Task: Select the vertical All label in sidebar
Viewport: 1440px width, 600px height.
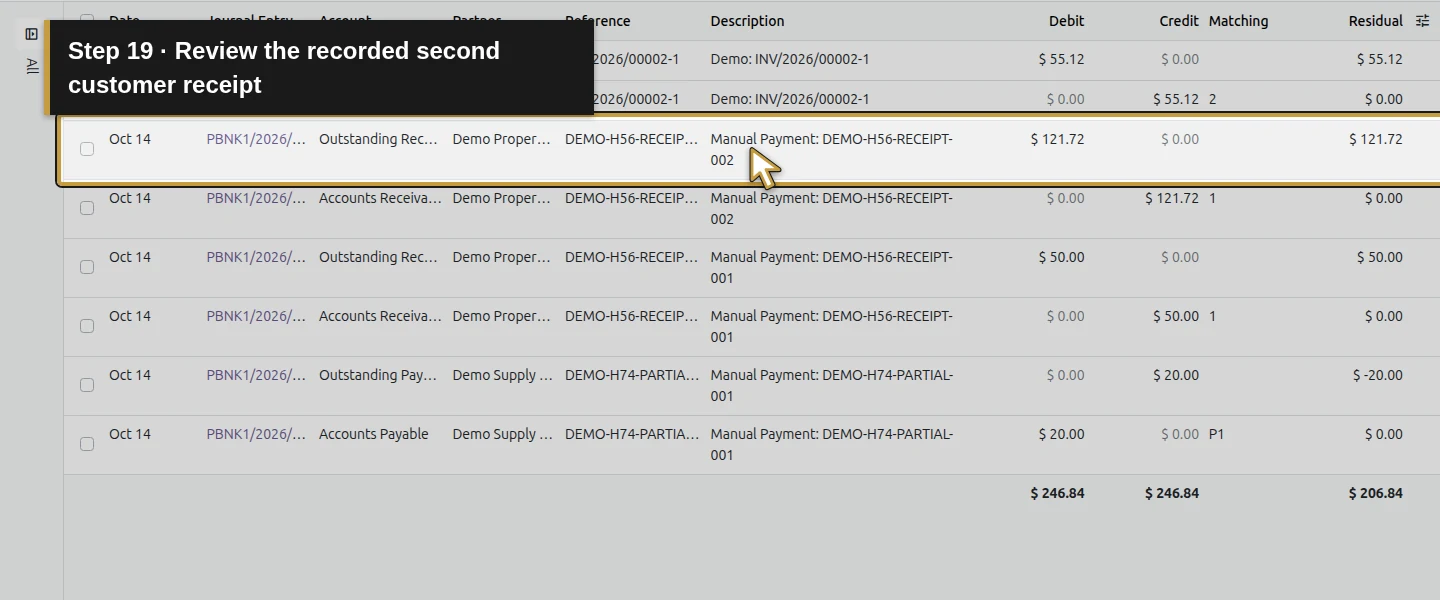Action: click(x=32, y=66)
